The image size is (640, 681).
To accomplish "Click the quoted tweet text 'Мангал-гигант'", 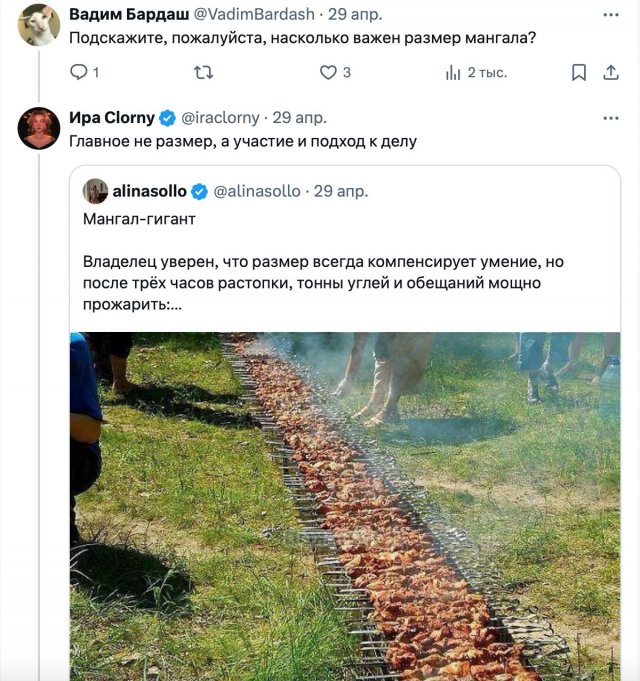I will 140,218.
